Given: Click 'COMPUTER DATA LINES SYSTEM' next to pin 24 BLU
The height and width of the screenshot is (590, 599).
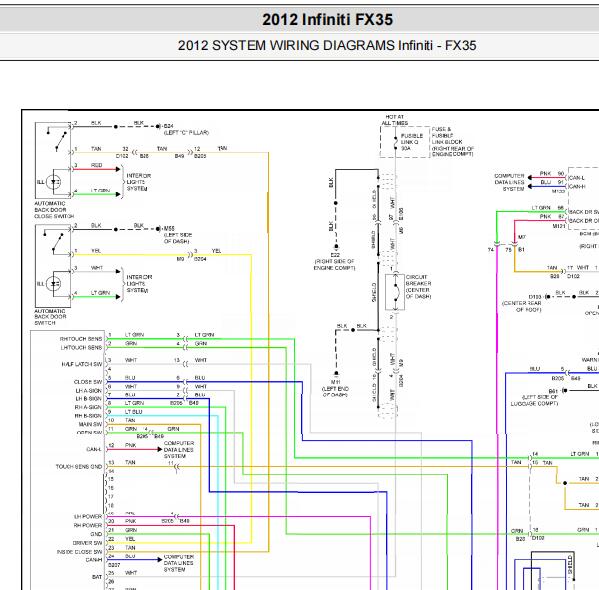Looking at the screenshot, I should (179, 563).
